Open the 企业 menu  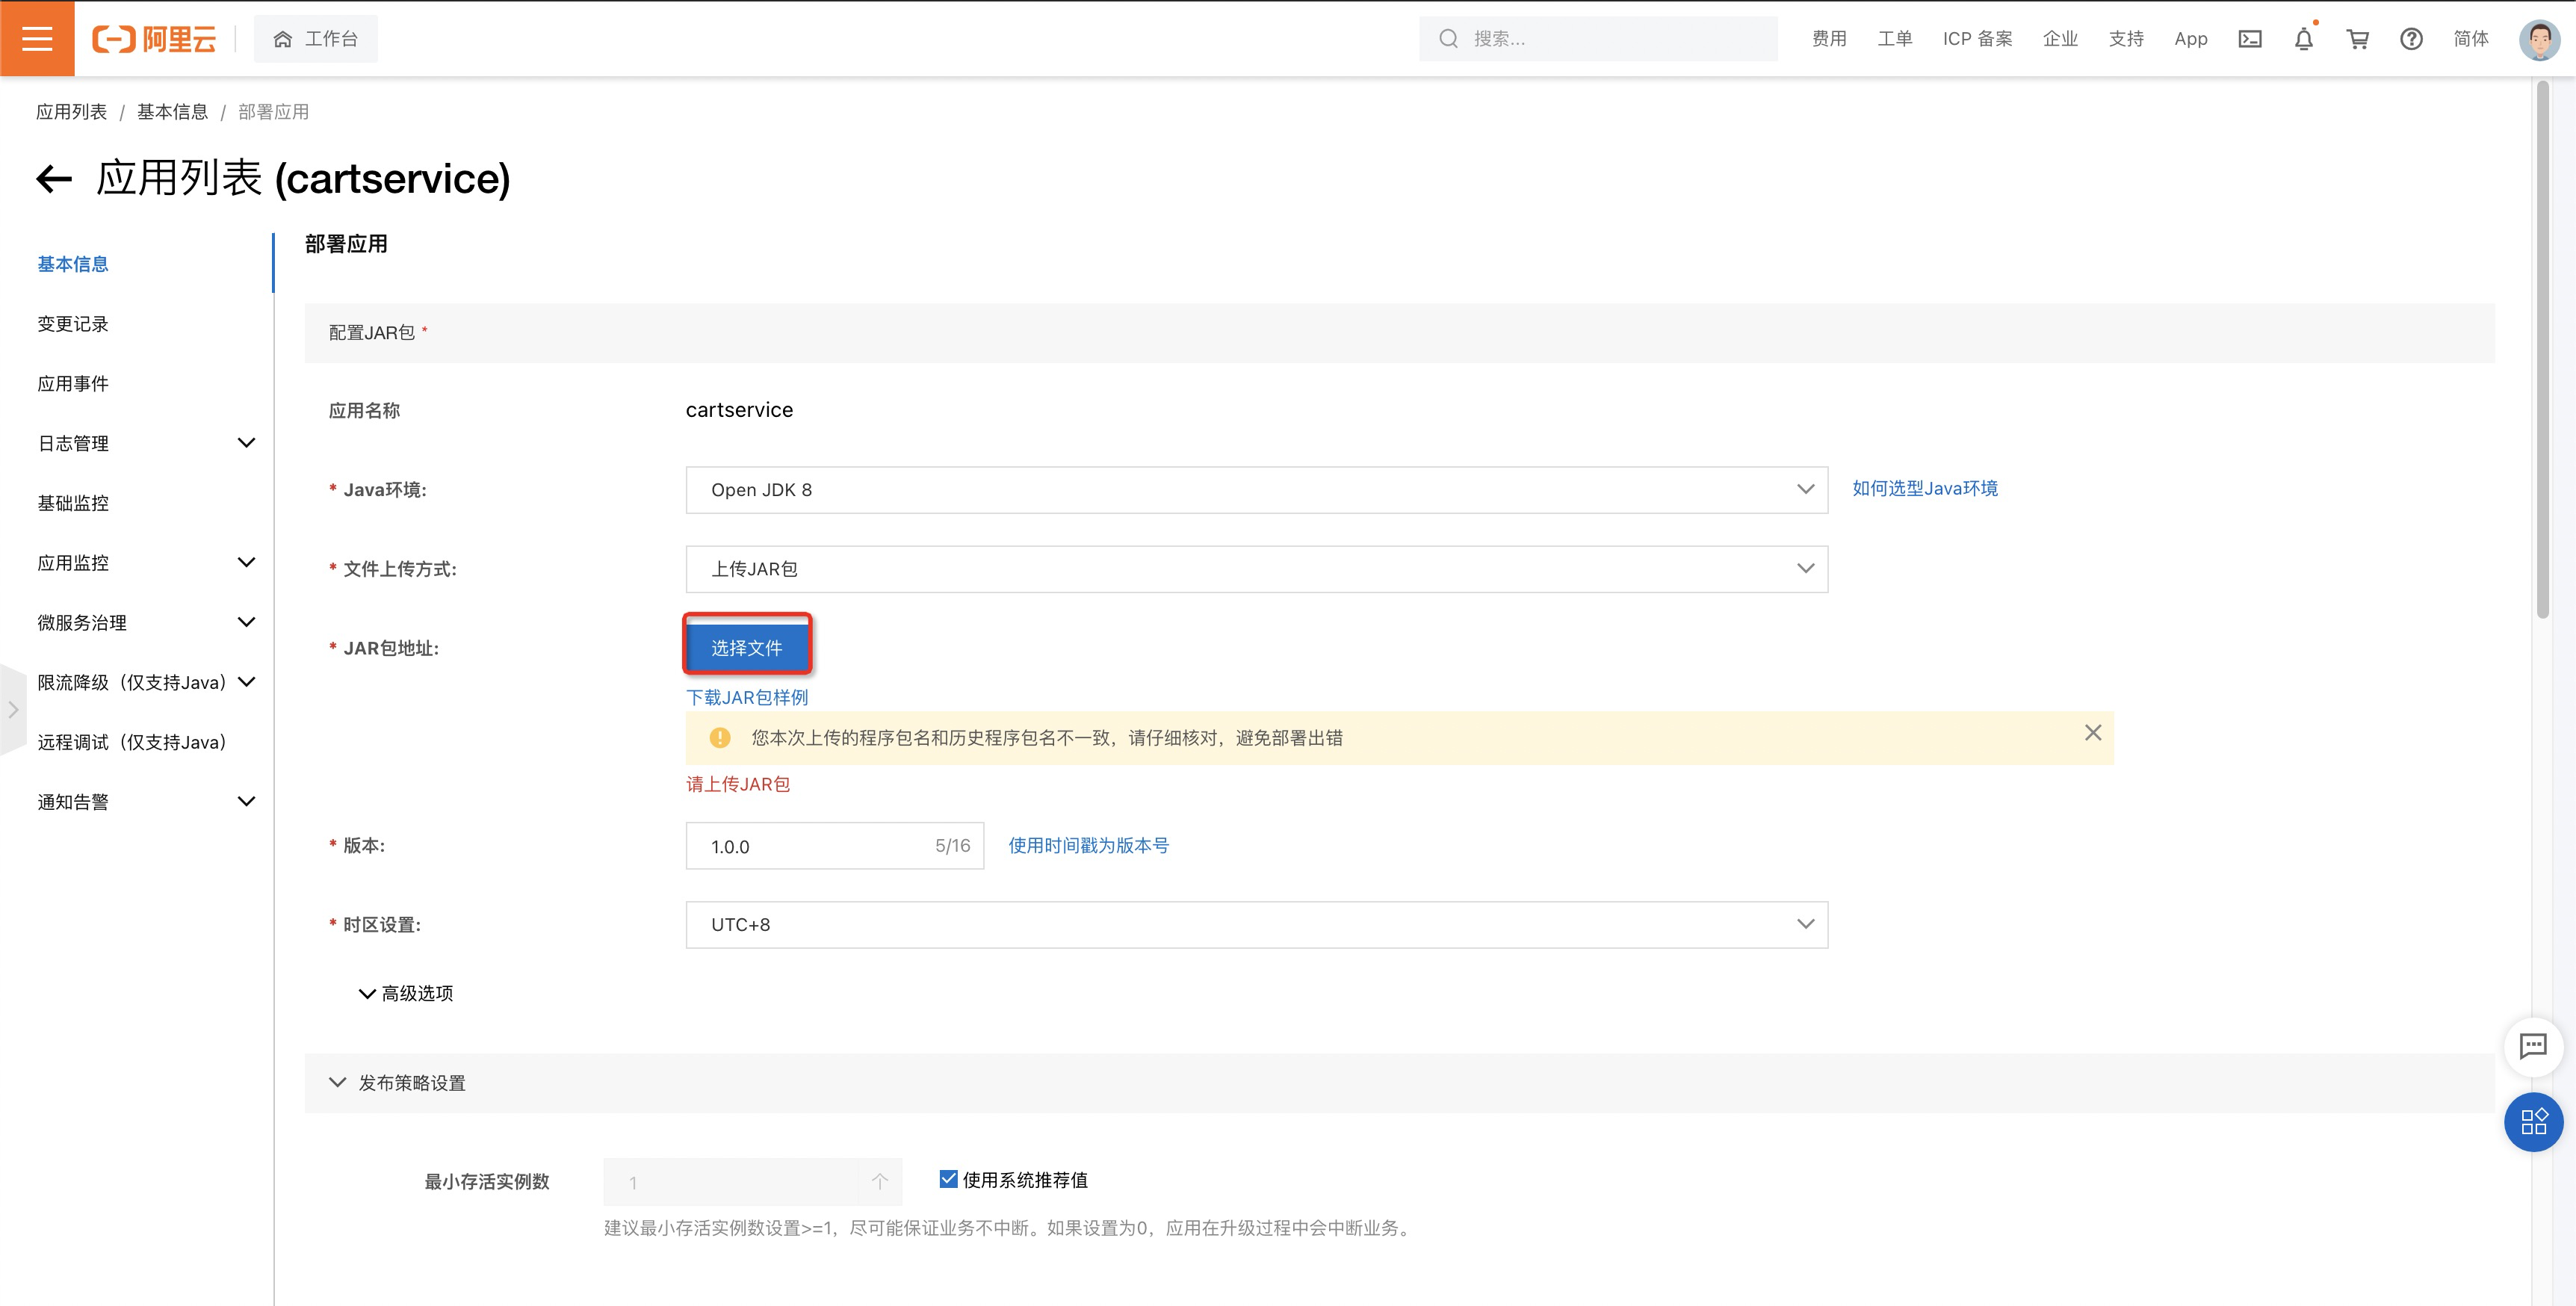[2060, 39]
